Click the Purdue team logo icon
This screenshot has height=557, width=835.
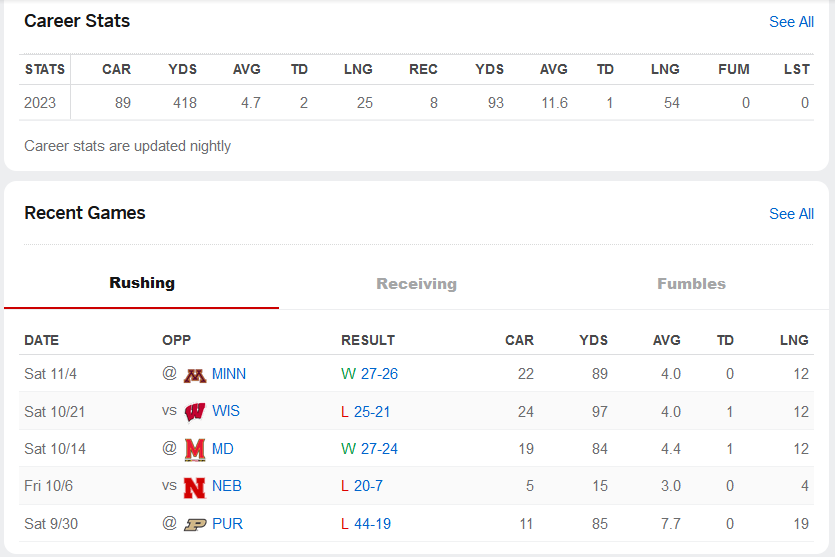(x=195, y=524)
